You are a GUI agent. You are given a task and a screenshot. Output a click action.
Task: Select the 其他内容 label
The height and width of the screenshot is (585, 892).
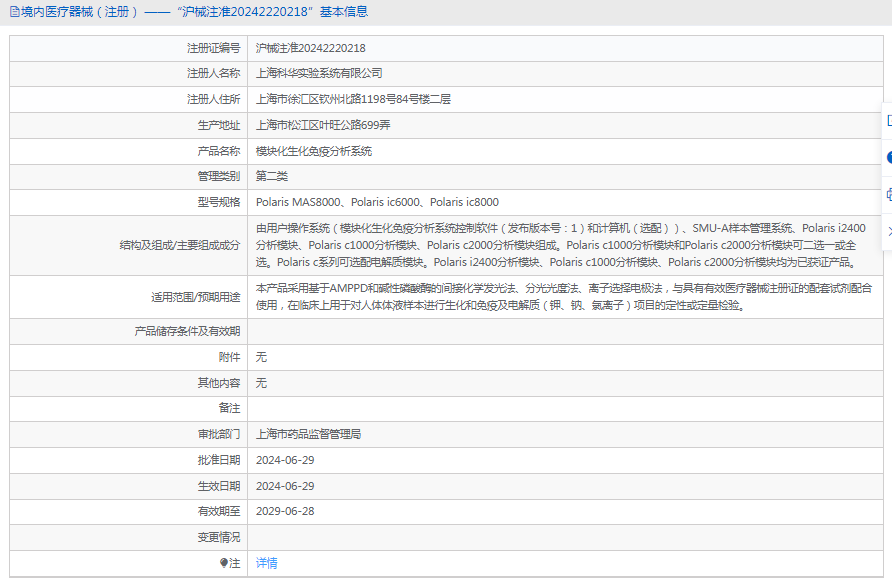[x=219, y=383]
